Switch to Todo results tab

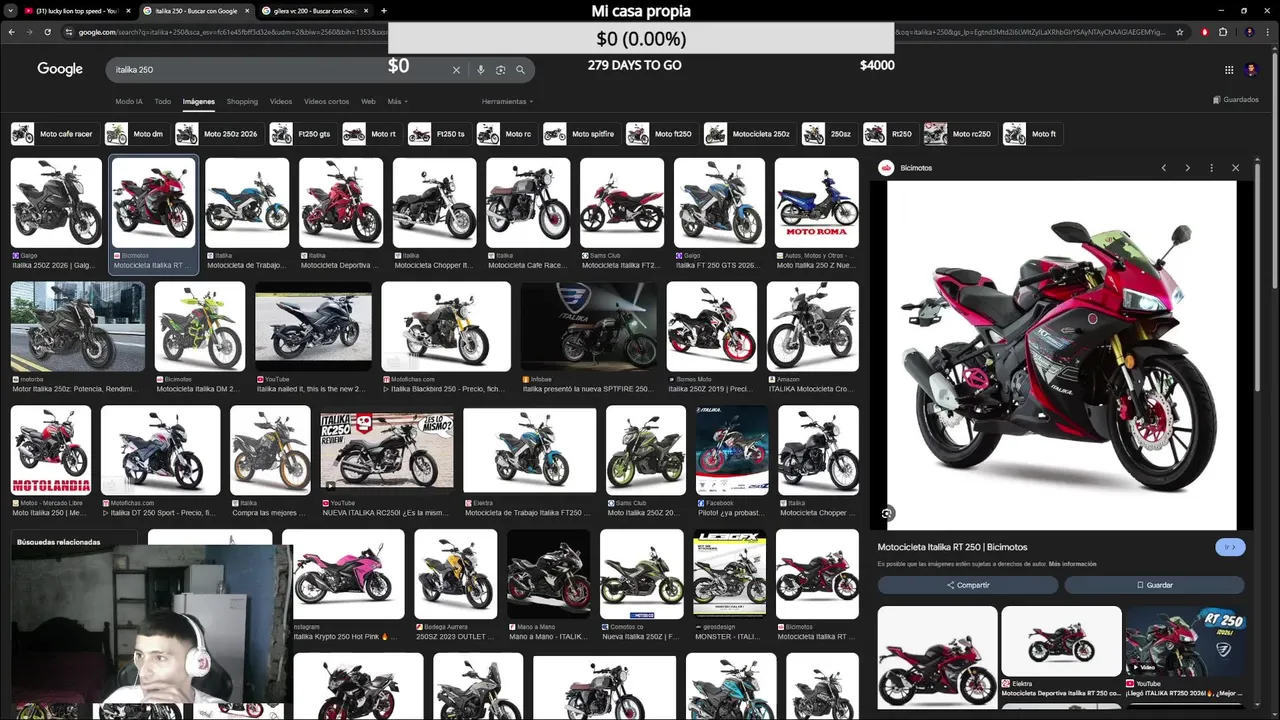162,101
